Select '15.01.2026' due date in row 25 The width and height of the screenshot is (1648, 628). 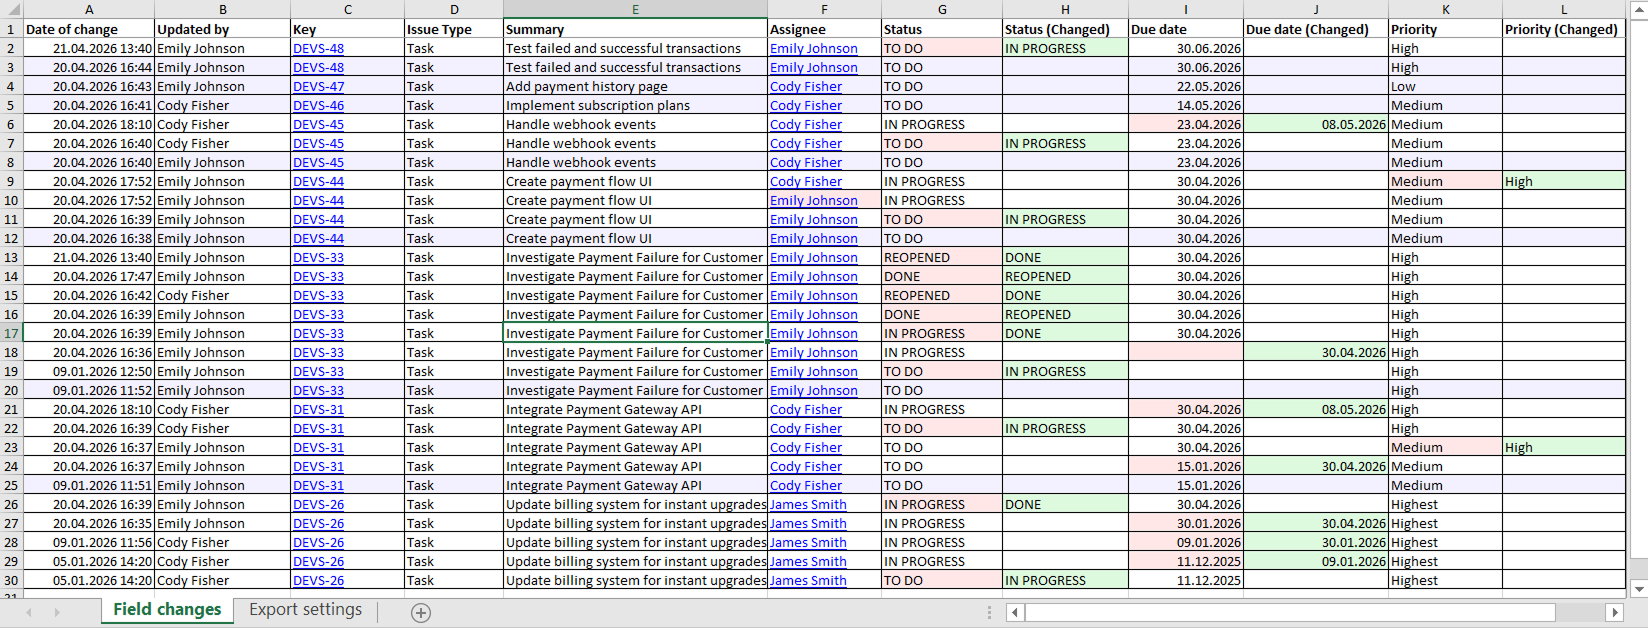coord(1186,485)
